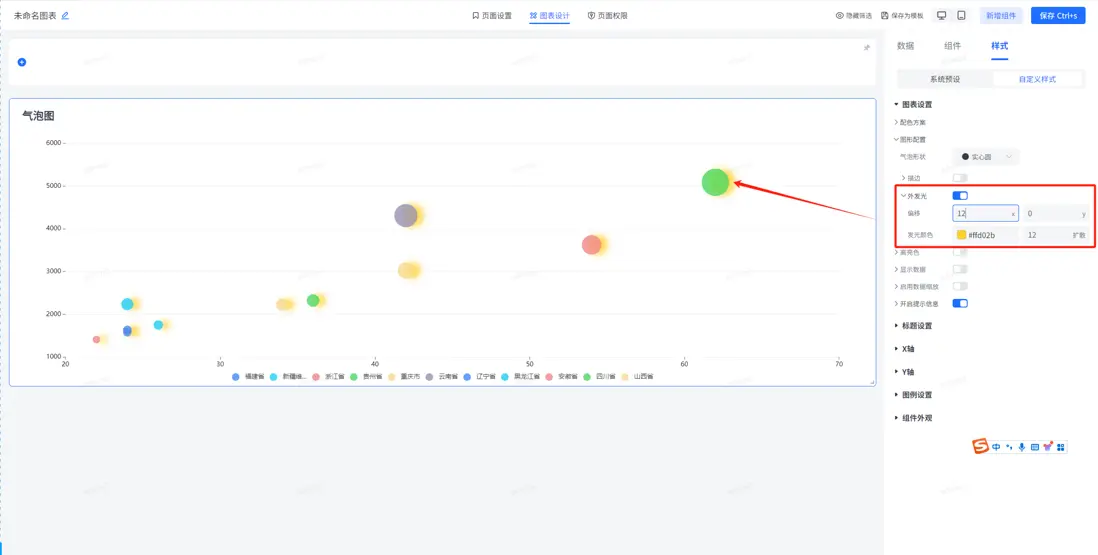Open the soft keyboard icon in the IME bar

[x=1034, y=447]
